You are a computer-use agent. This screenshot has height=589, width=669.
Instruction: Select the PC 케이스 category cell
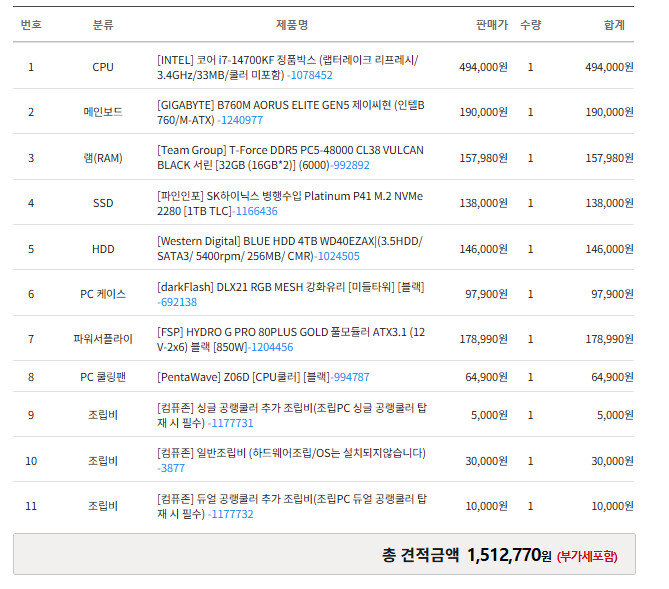click(x=103, y=294)
